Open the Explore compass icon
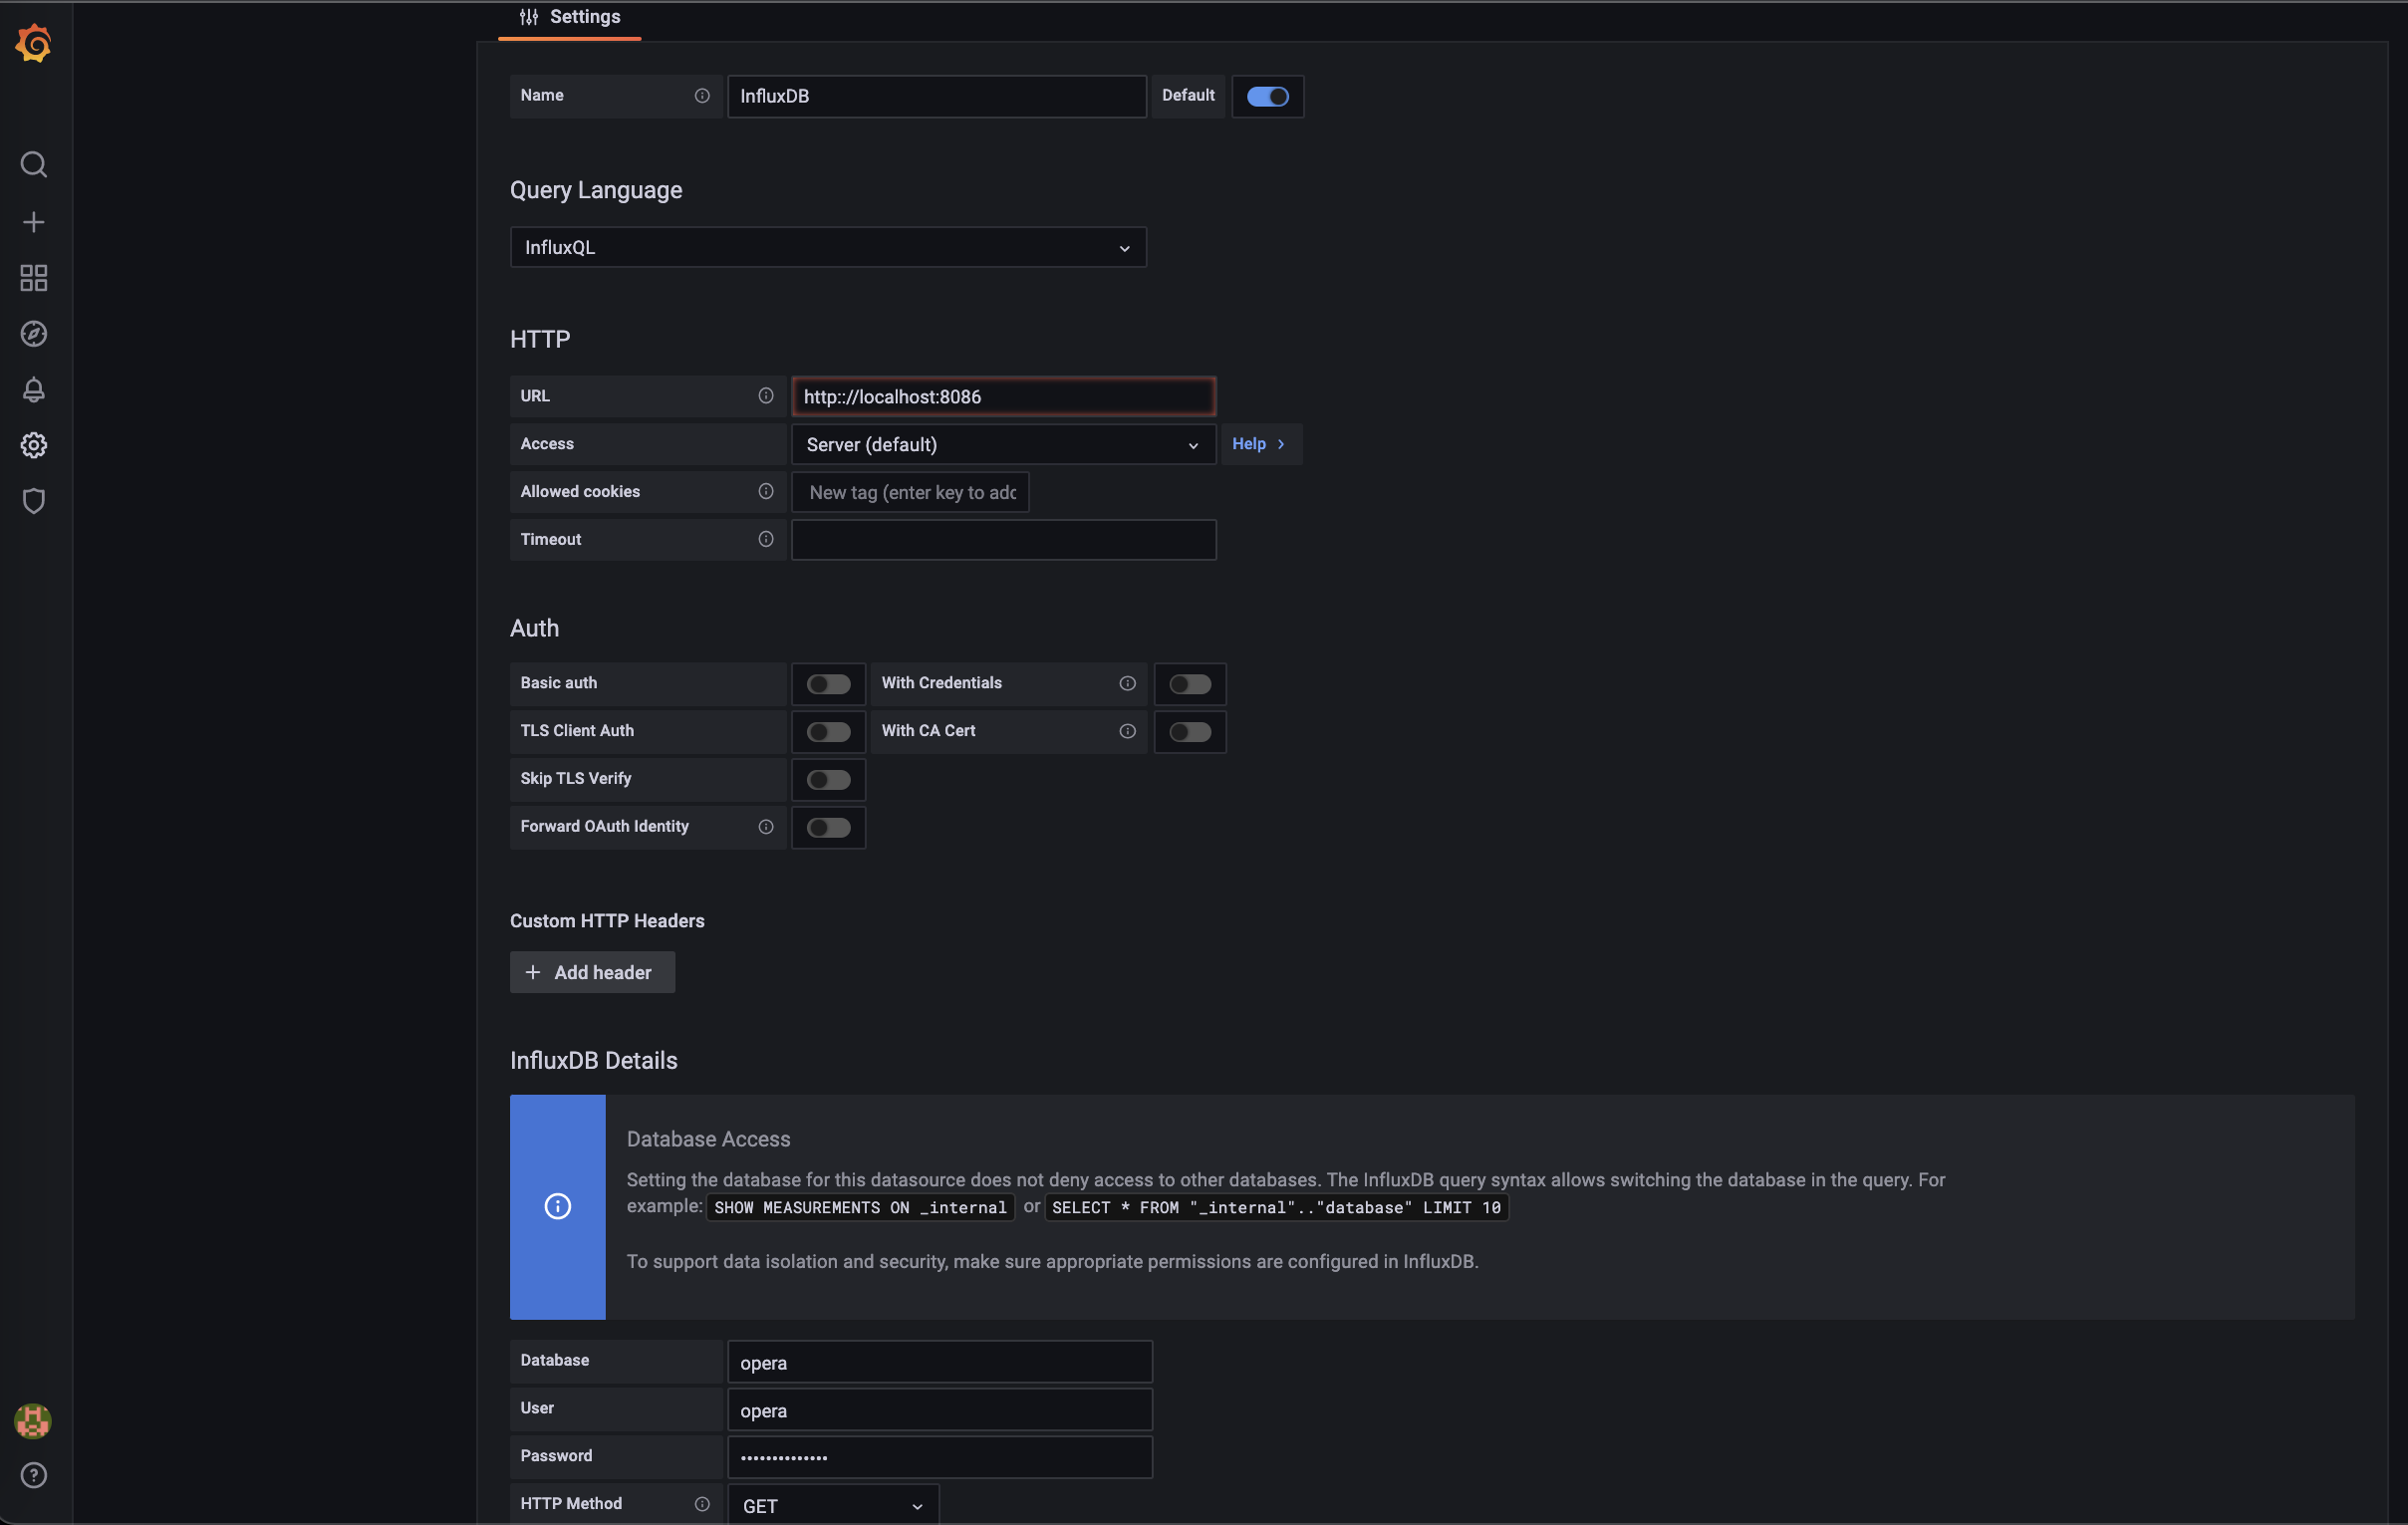Viewport: 2408px width, 1525px height. [x=33, y=334]
